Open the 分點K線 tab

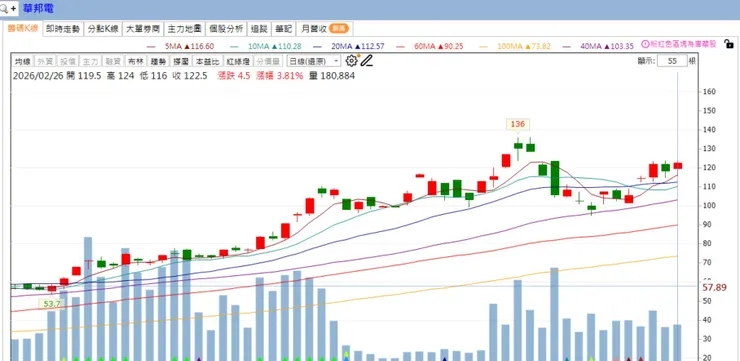pyautogui.click(x=103, y=29)
